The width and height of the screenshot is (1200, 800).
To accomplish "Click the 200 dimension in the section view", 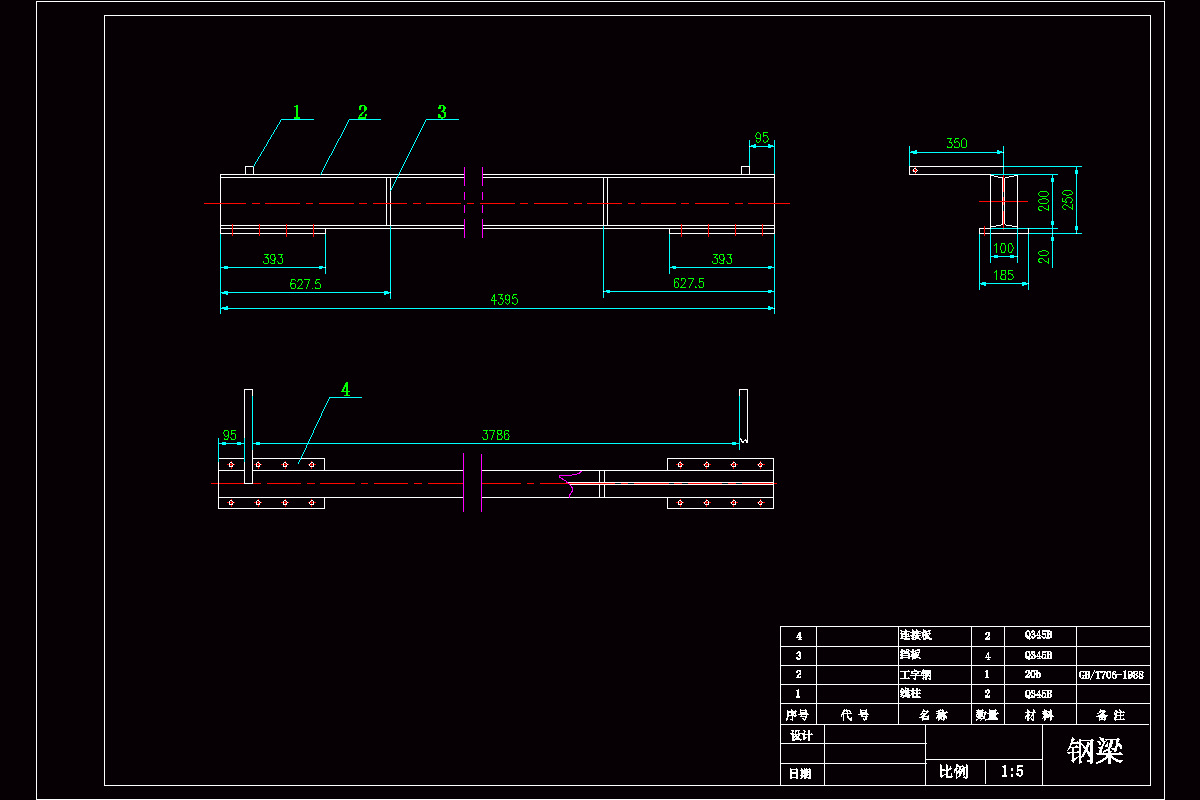I will pos(1044,201).
